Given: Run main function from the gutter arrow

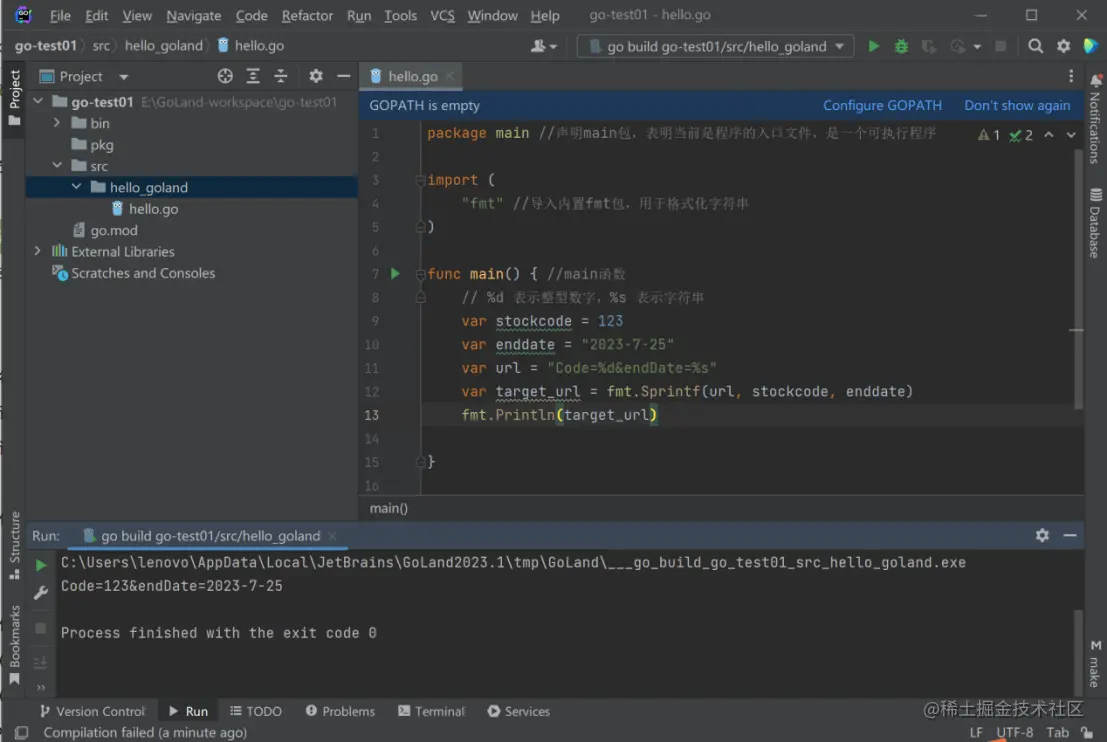Looking at the screenshot, I should click(395, 273).
